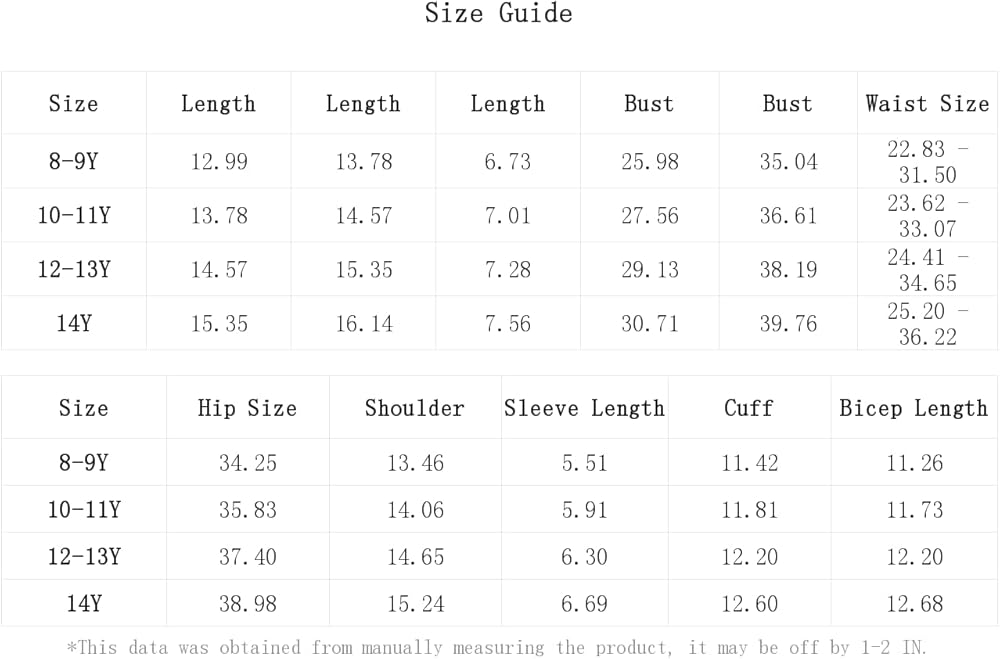This screenshot has height=659, width=1000.
Task: Click the 16.14 length cell
Action: pyautogui.click(x=363, y=324)
